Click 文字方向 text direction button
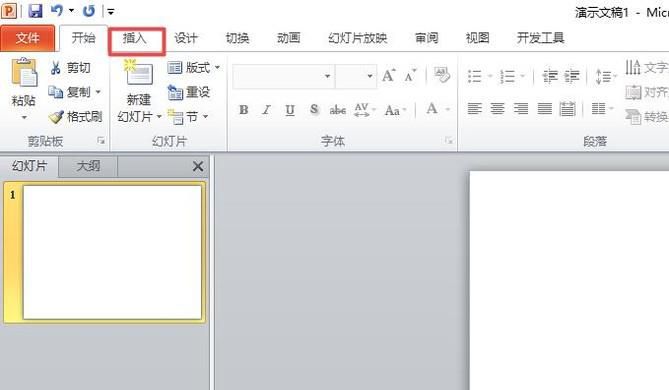This screenshot has width=669, height=390. (x=647, y=67)
